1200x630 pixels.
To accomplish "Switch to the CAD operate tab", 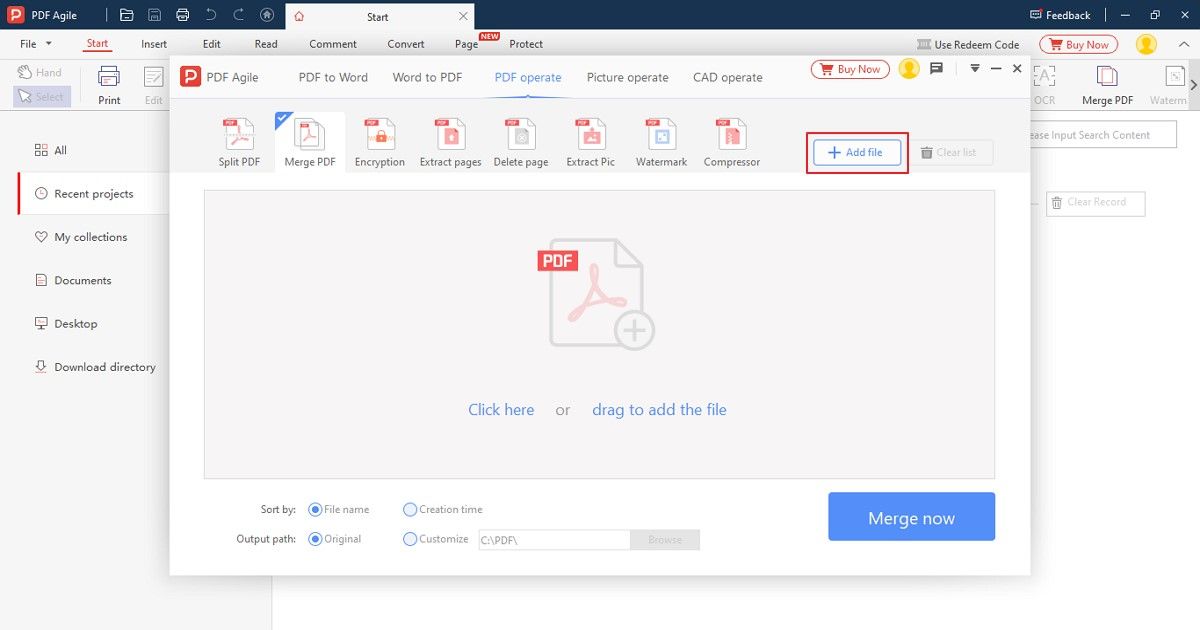I will point(728,77).
